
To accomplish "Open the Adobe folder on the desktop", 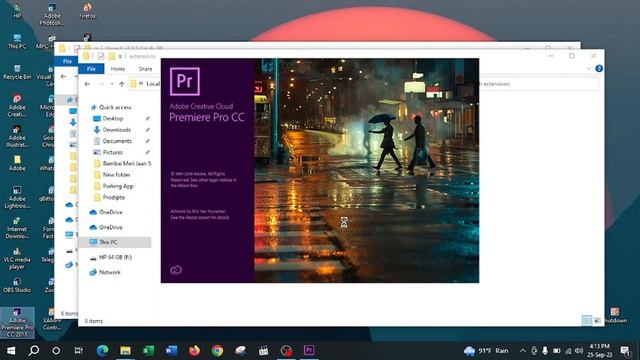I will coord(17,163).
